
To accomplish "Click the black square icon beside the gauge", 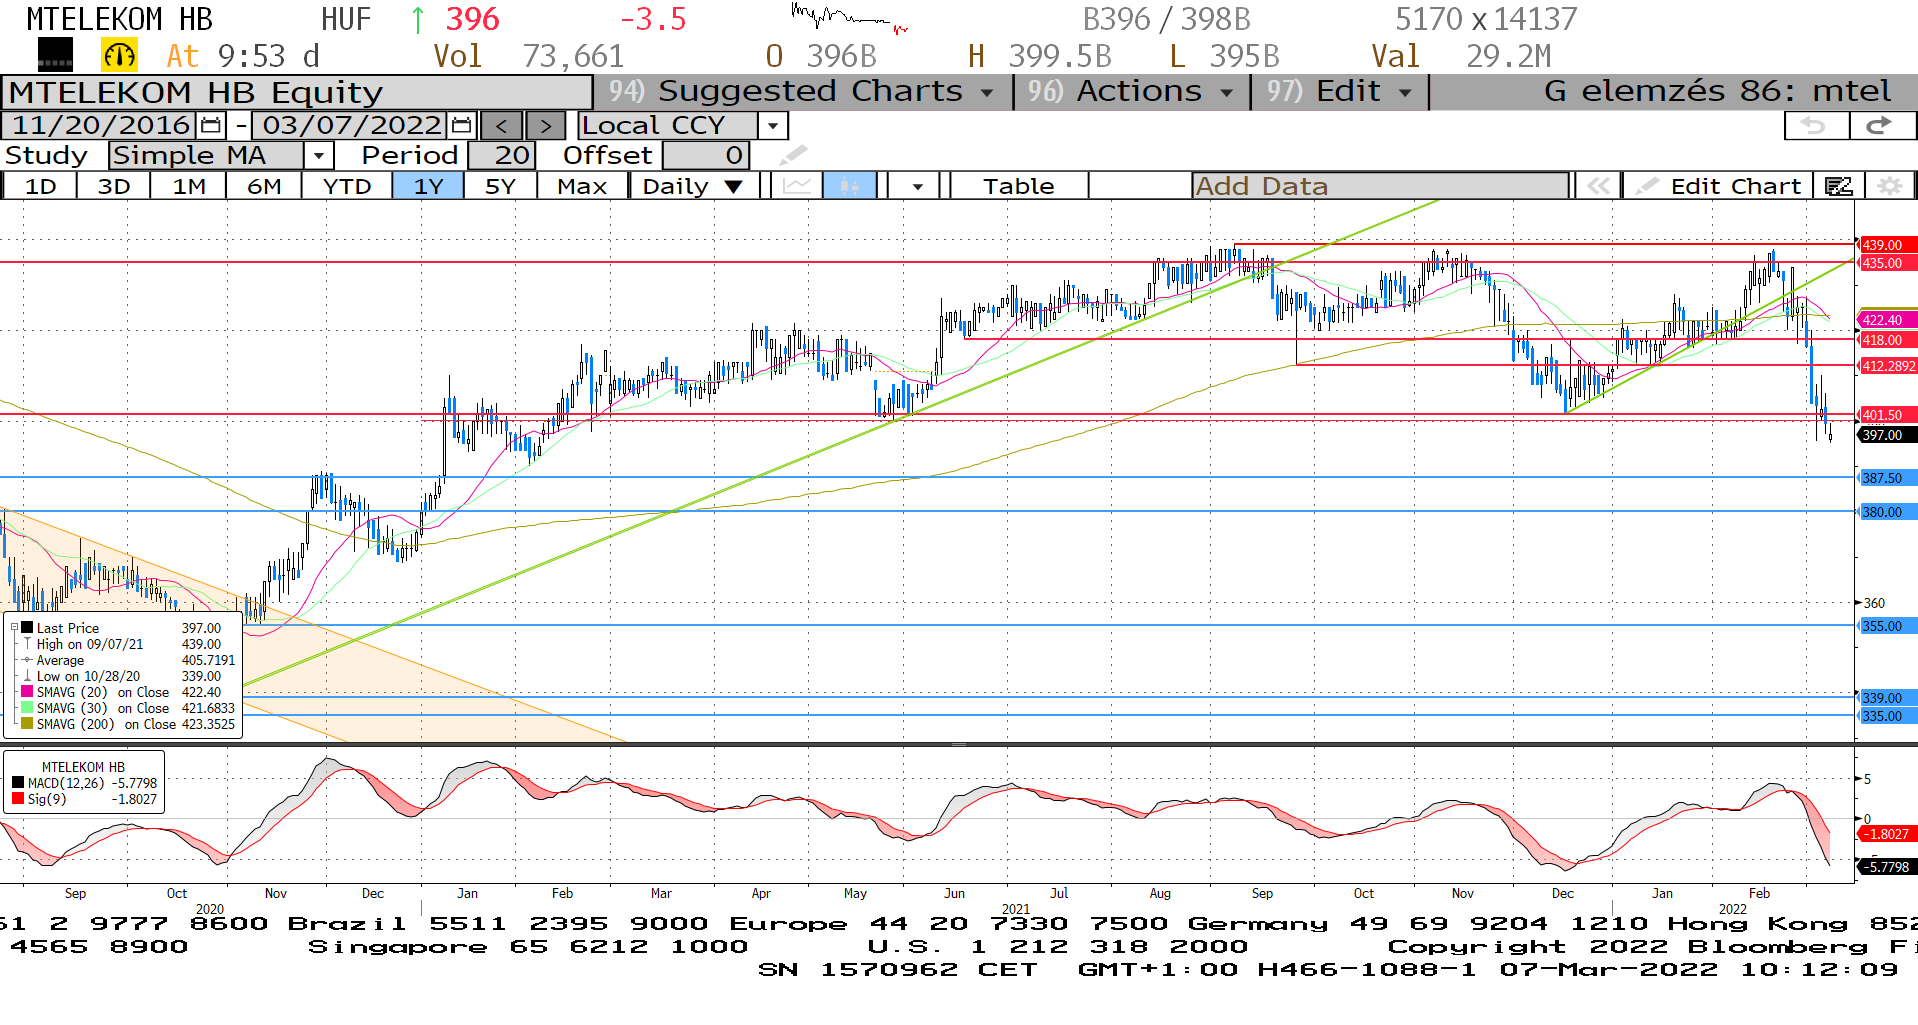I will point(55,55).
